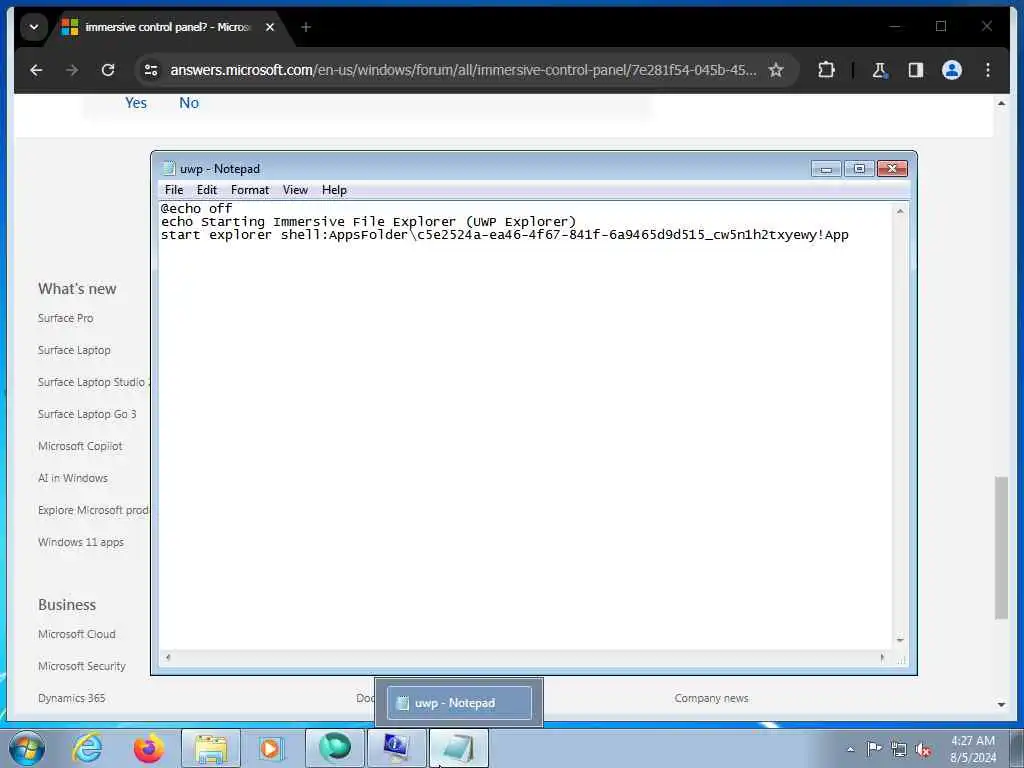Open Surface Laptop Go 3 link
Viewport: 1024px width, 768px height.
pyautogui.click(x=87, y=414)
